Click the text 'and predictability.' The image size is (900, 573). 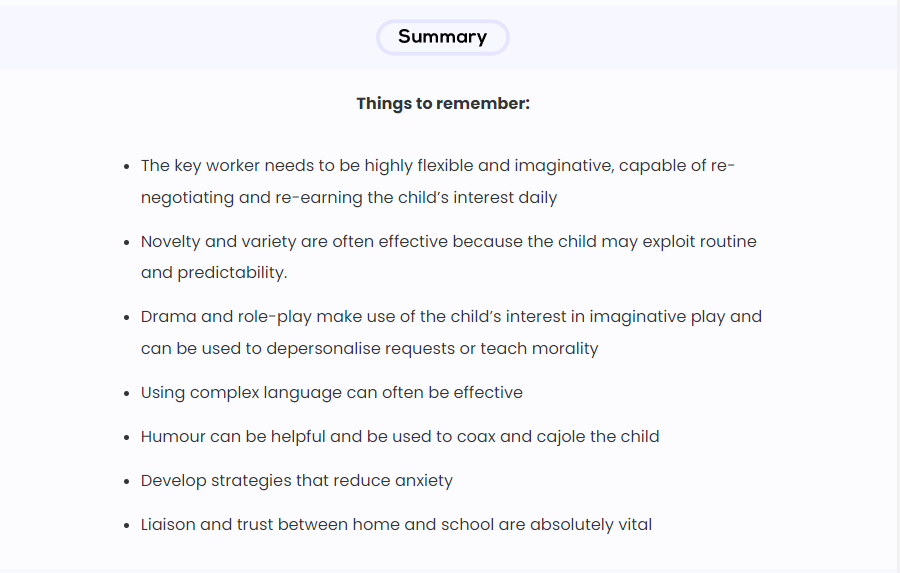[x=214, y=273]
